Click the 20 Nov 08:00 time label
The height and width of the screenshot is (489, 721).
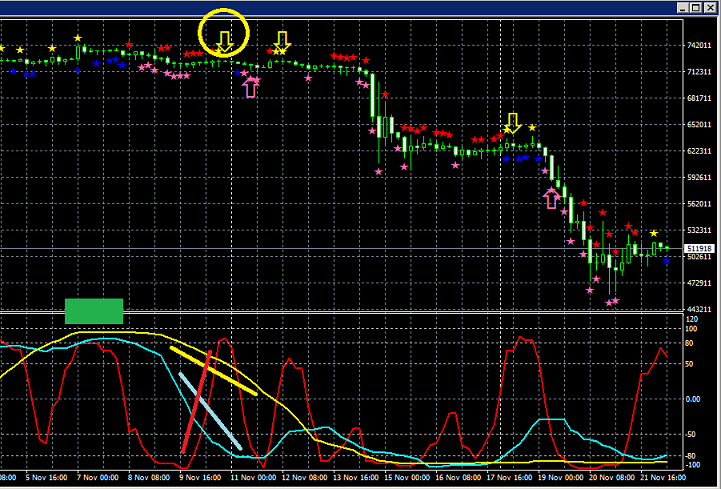(612, 477)
